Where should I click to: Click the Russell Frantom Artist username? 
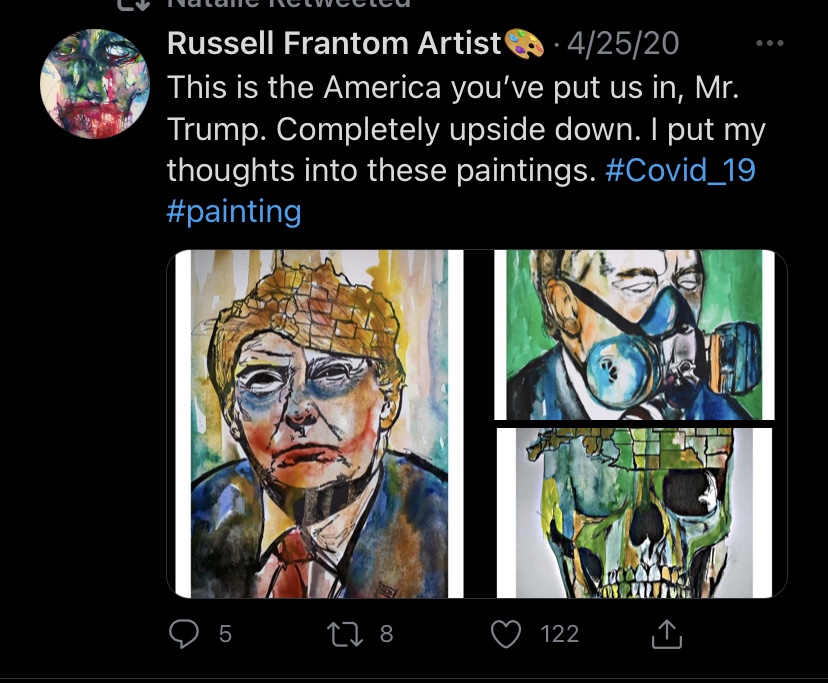(x=333, y=43)
